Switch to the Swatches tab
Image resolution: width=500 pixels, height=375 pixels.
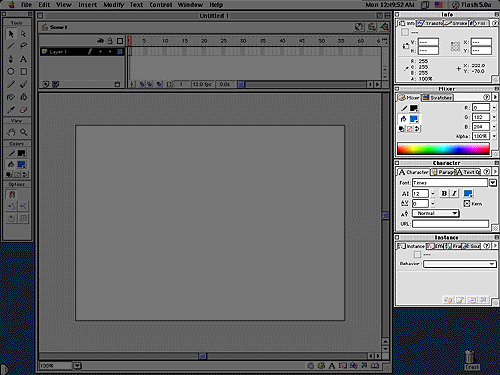[437, 97]
